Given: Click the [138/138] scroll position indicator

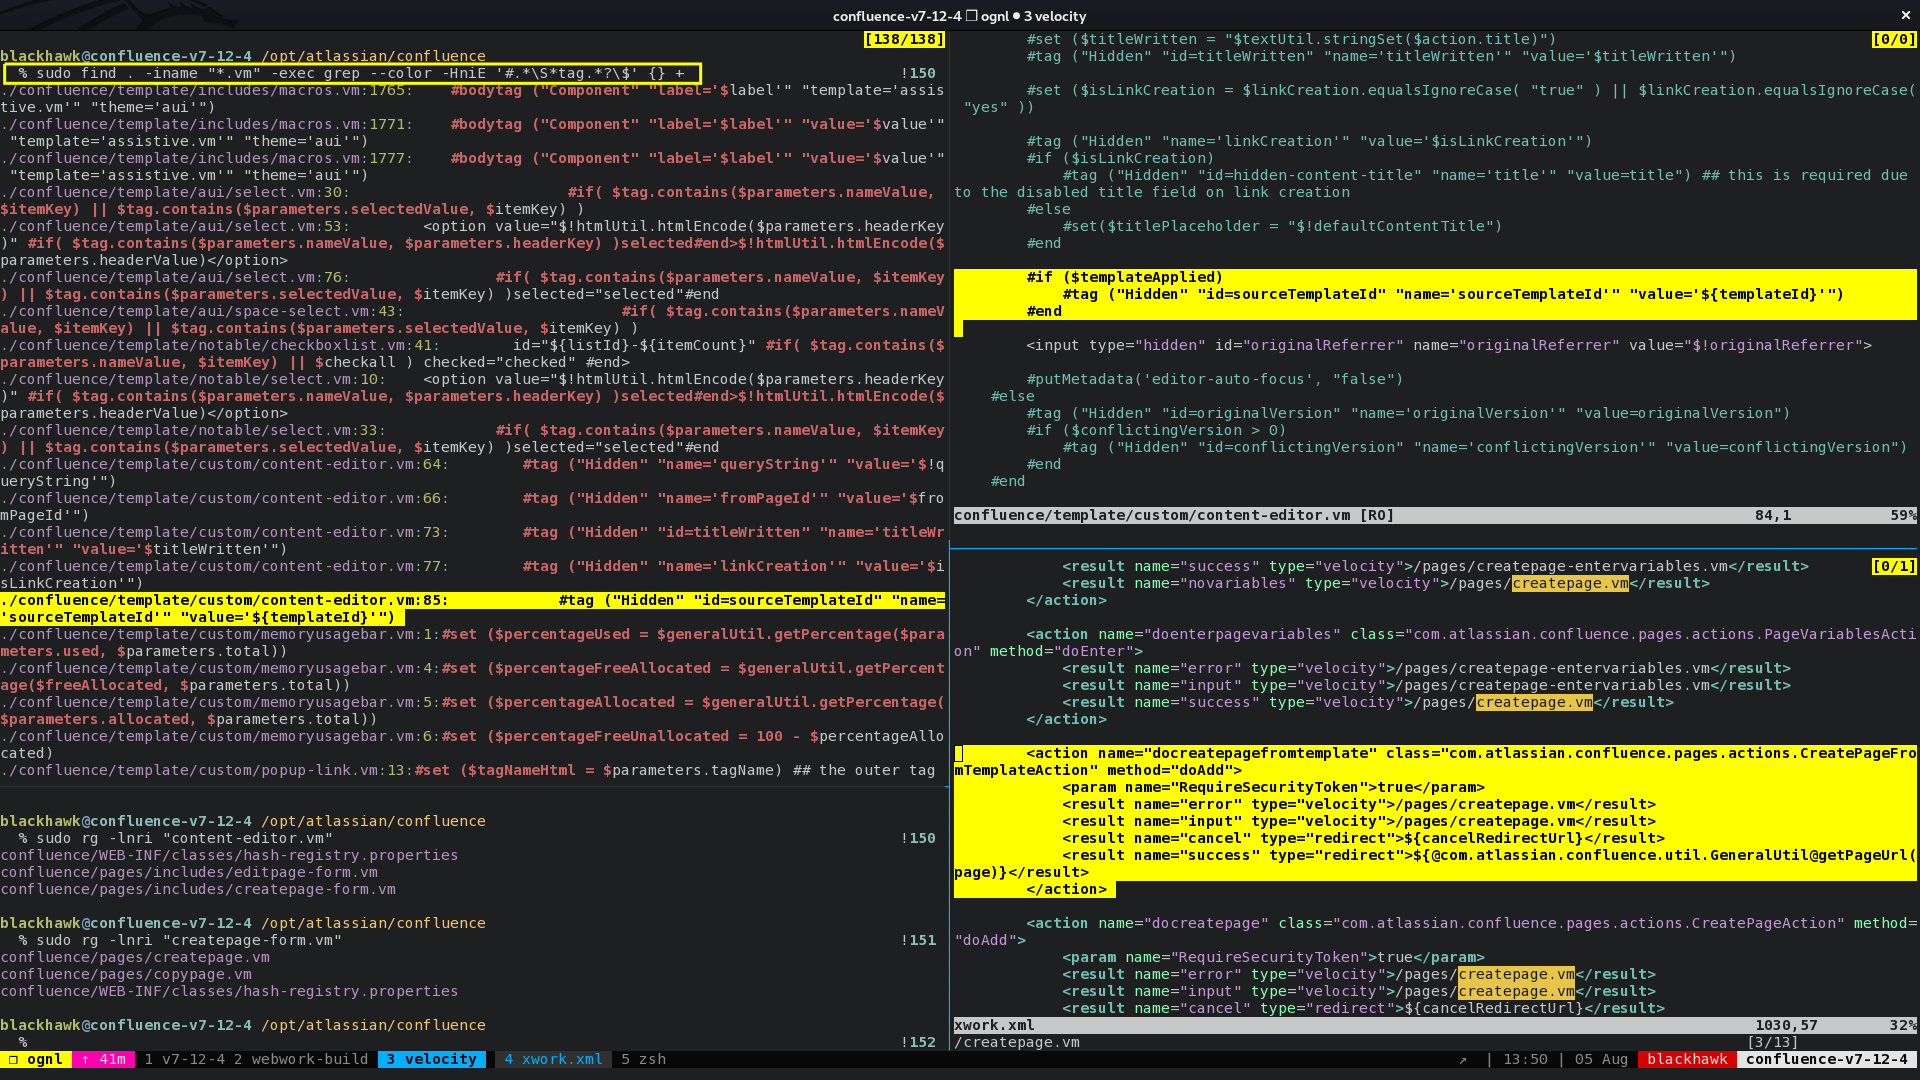Looking at the screenshot, I should pos(904,39).
